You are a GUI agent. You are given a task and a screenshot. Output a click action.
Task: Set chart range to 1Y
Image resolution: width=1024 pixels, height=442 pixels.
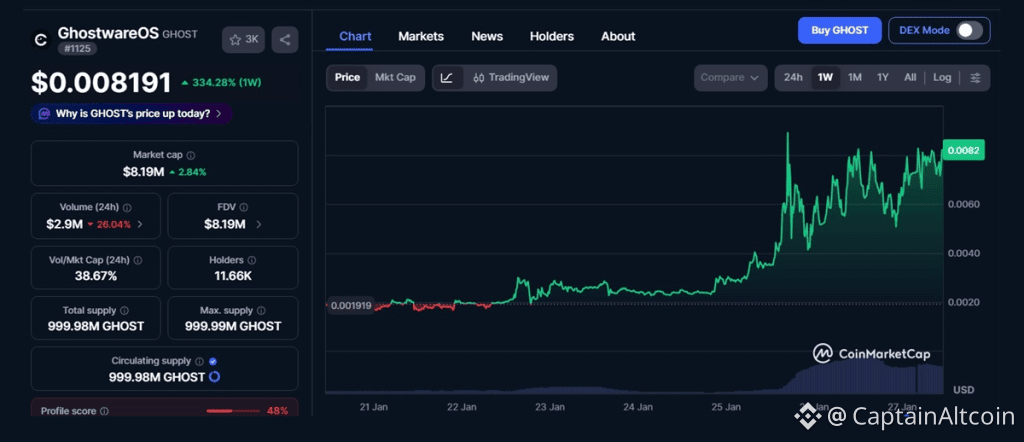pos(883,78)
